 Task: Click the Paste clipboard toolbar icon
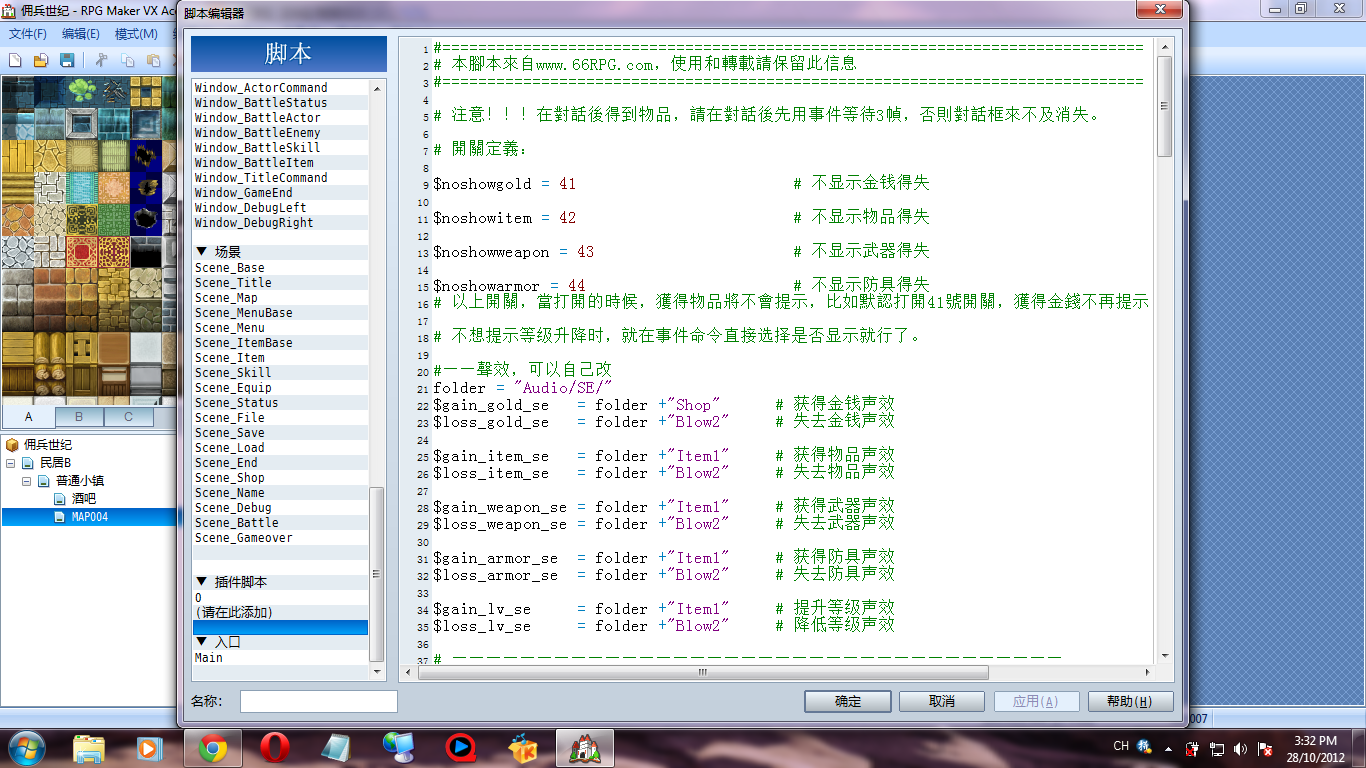pyautogui.click(x=153, y=60)
